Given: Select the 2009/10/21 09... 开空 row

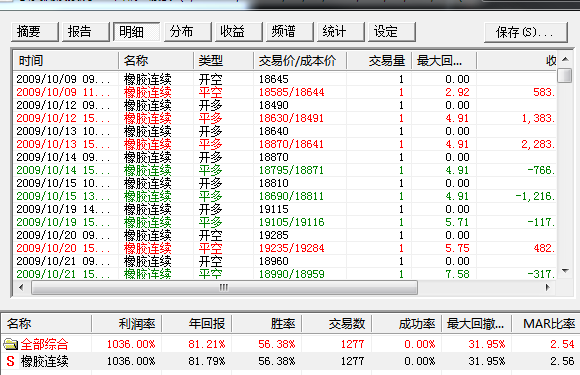Looking at the screenshot, I should point(285,261).
